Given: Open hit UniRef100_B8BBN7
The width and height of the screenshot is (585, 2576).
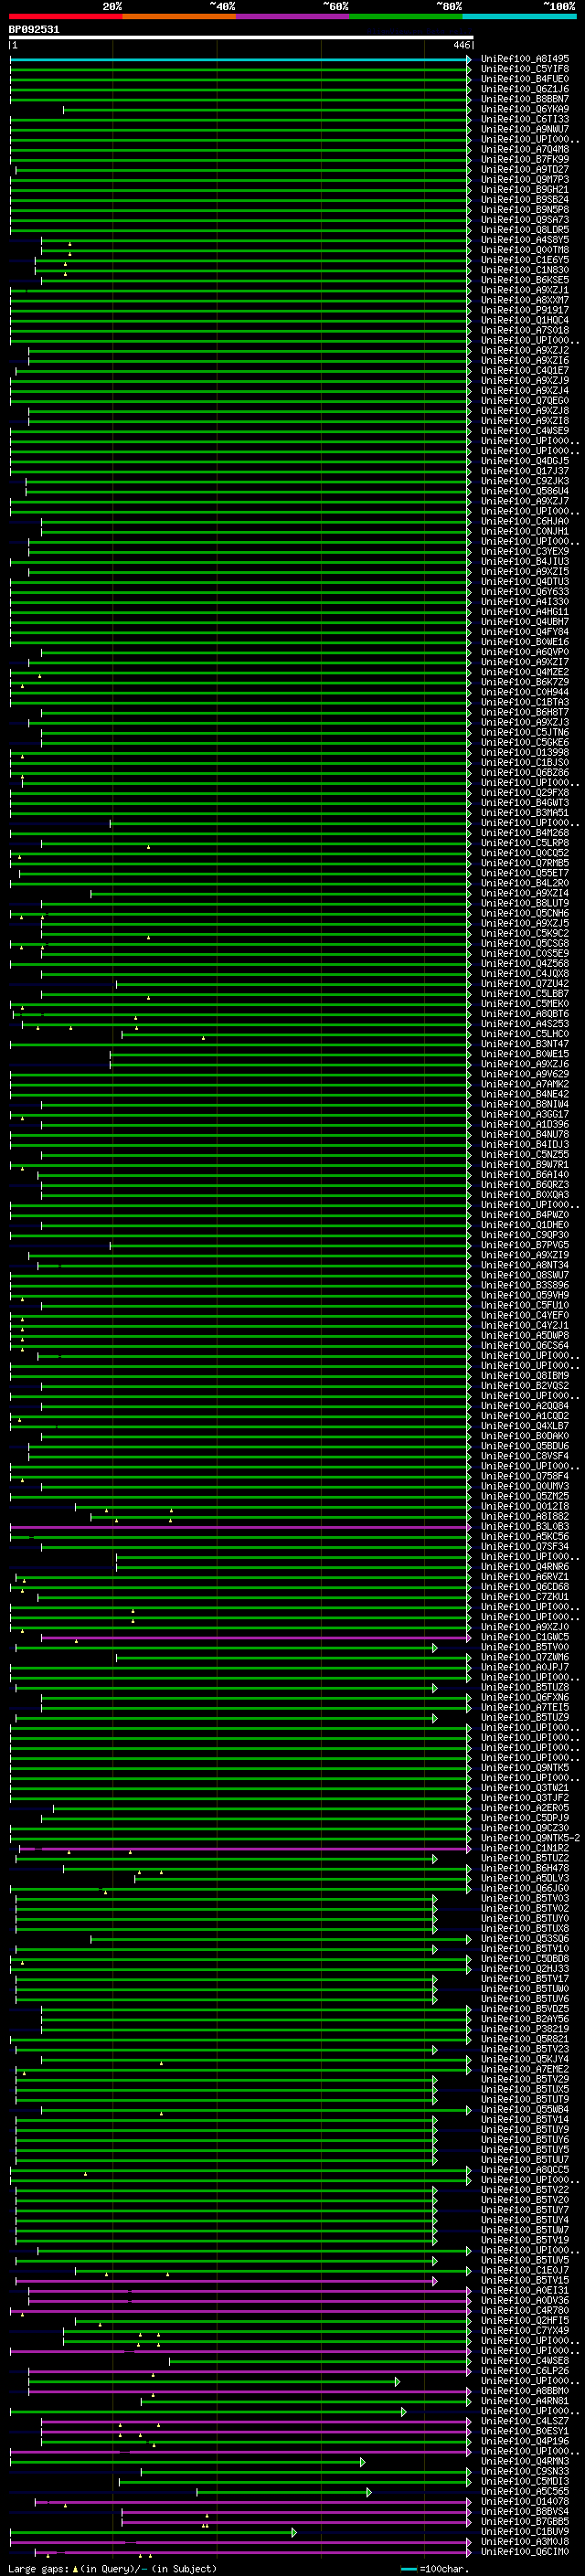Looking at the screenshot, I should click(x=525, y=99).
